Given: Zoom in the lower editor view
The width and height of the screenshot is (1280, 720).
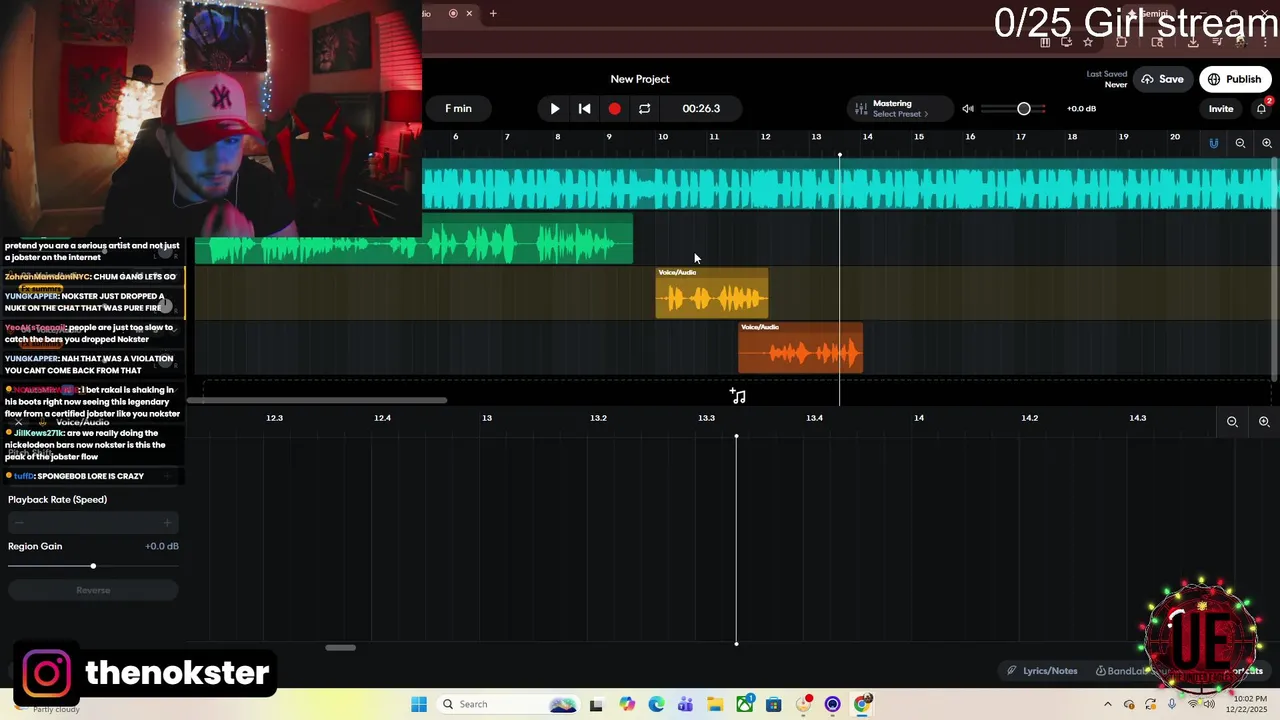Looking at the screenshot, I should click(1264, 422).
